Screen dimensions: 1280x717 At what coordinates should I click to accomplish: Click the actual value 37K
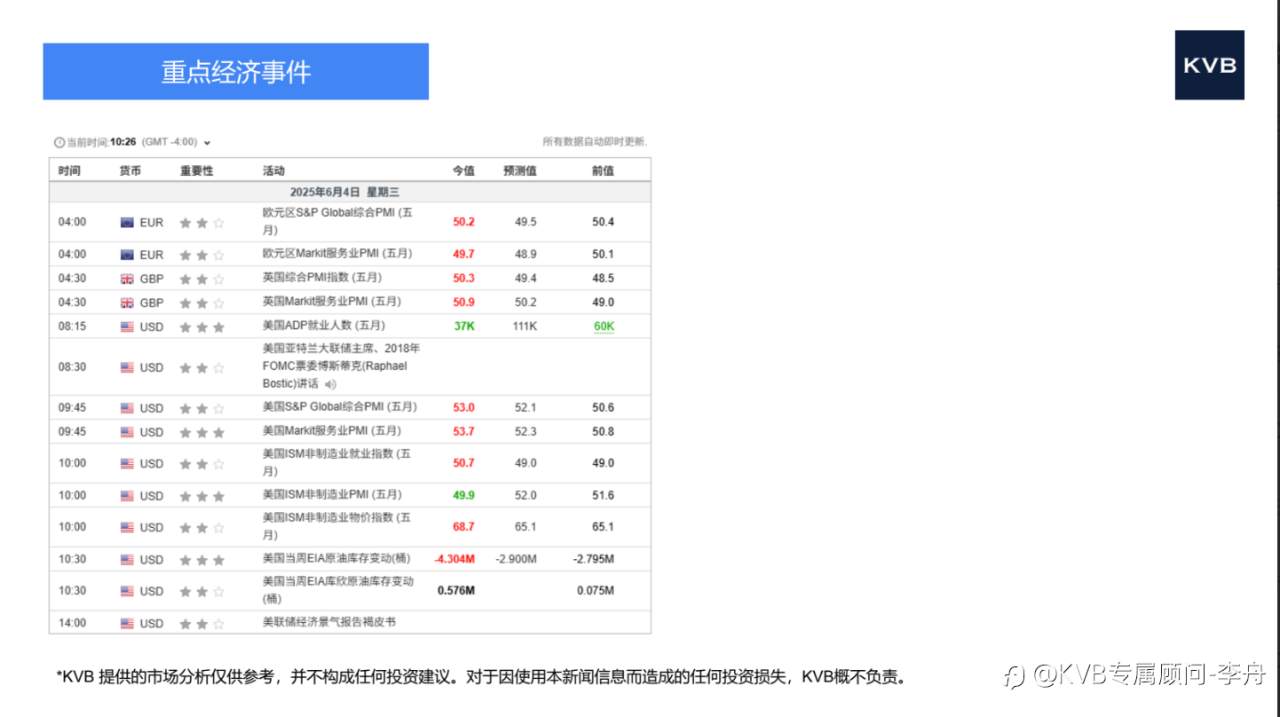pos(464,327)
